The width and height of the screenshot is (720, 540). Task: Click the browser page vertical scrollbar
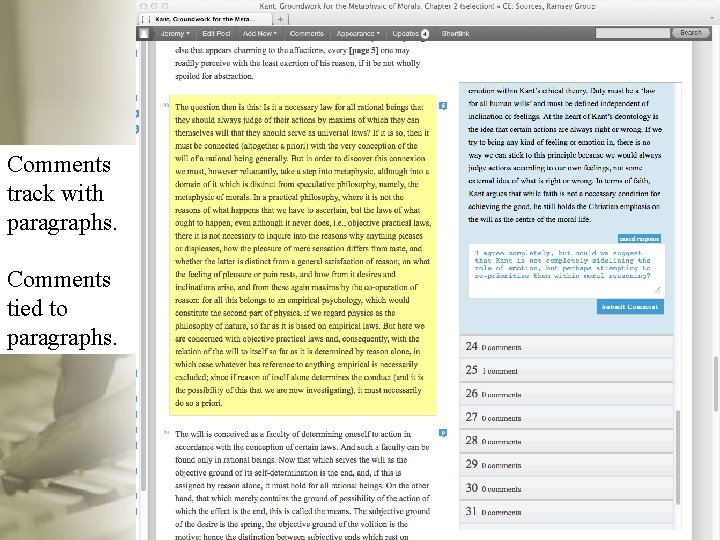click(716, 383)
